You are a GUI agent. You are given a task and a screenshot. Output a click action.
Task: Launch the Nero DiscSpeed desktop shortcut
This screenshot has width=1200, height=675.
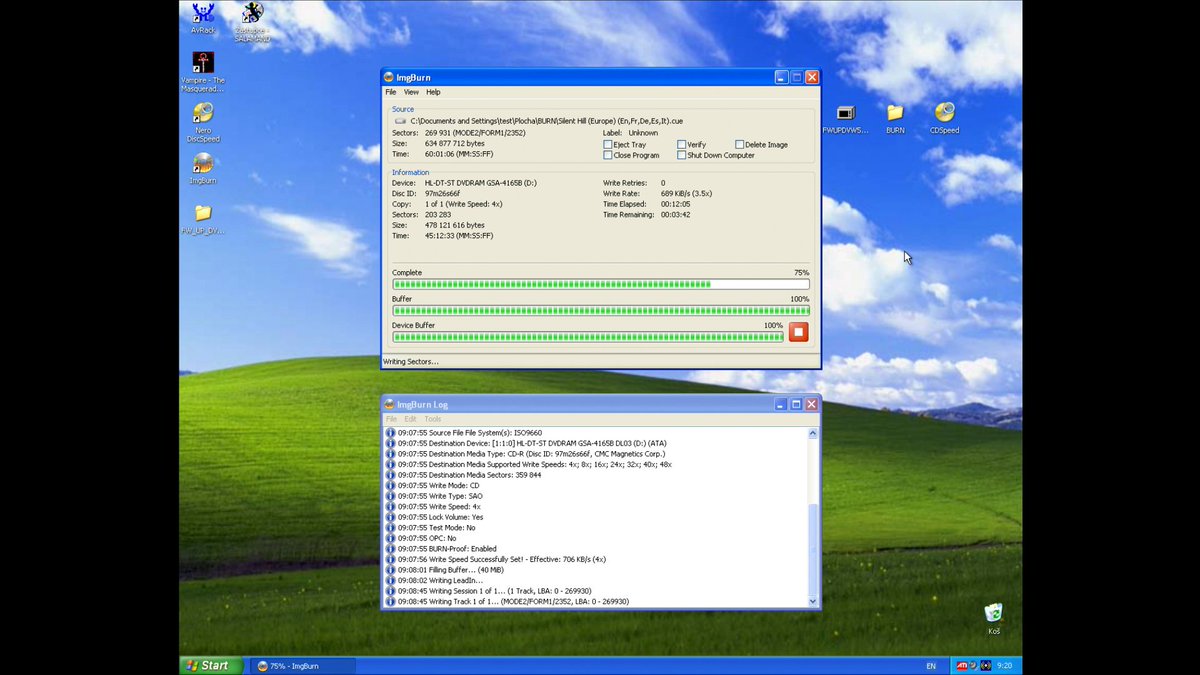[x=203, y=123]
